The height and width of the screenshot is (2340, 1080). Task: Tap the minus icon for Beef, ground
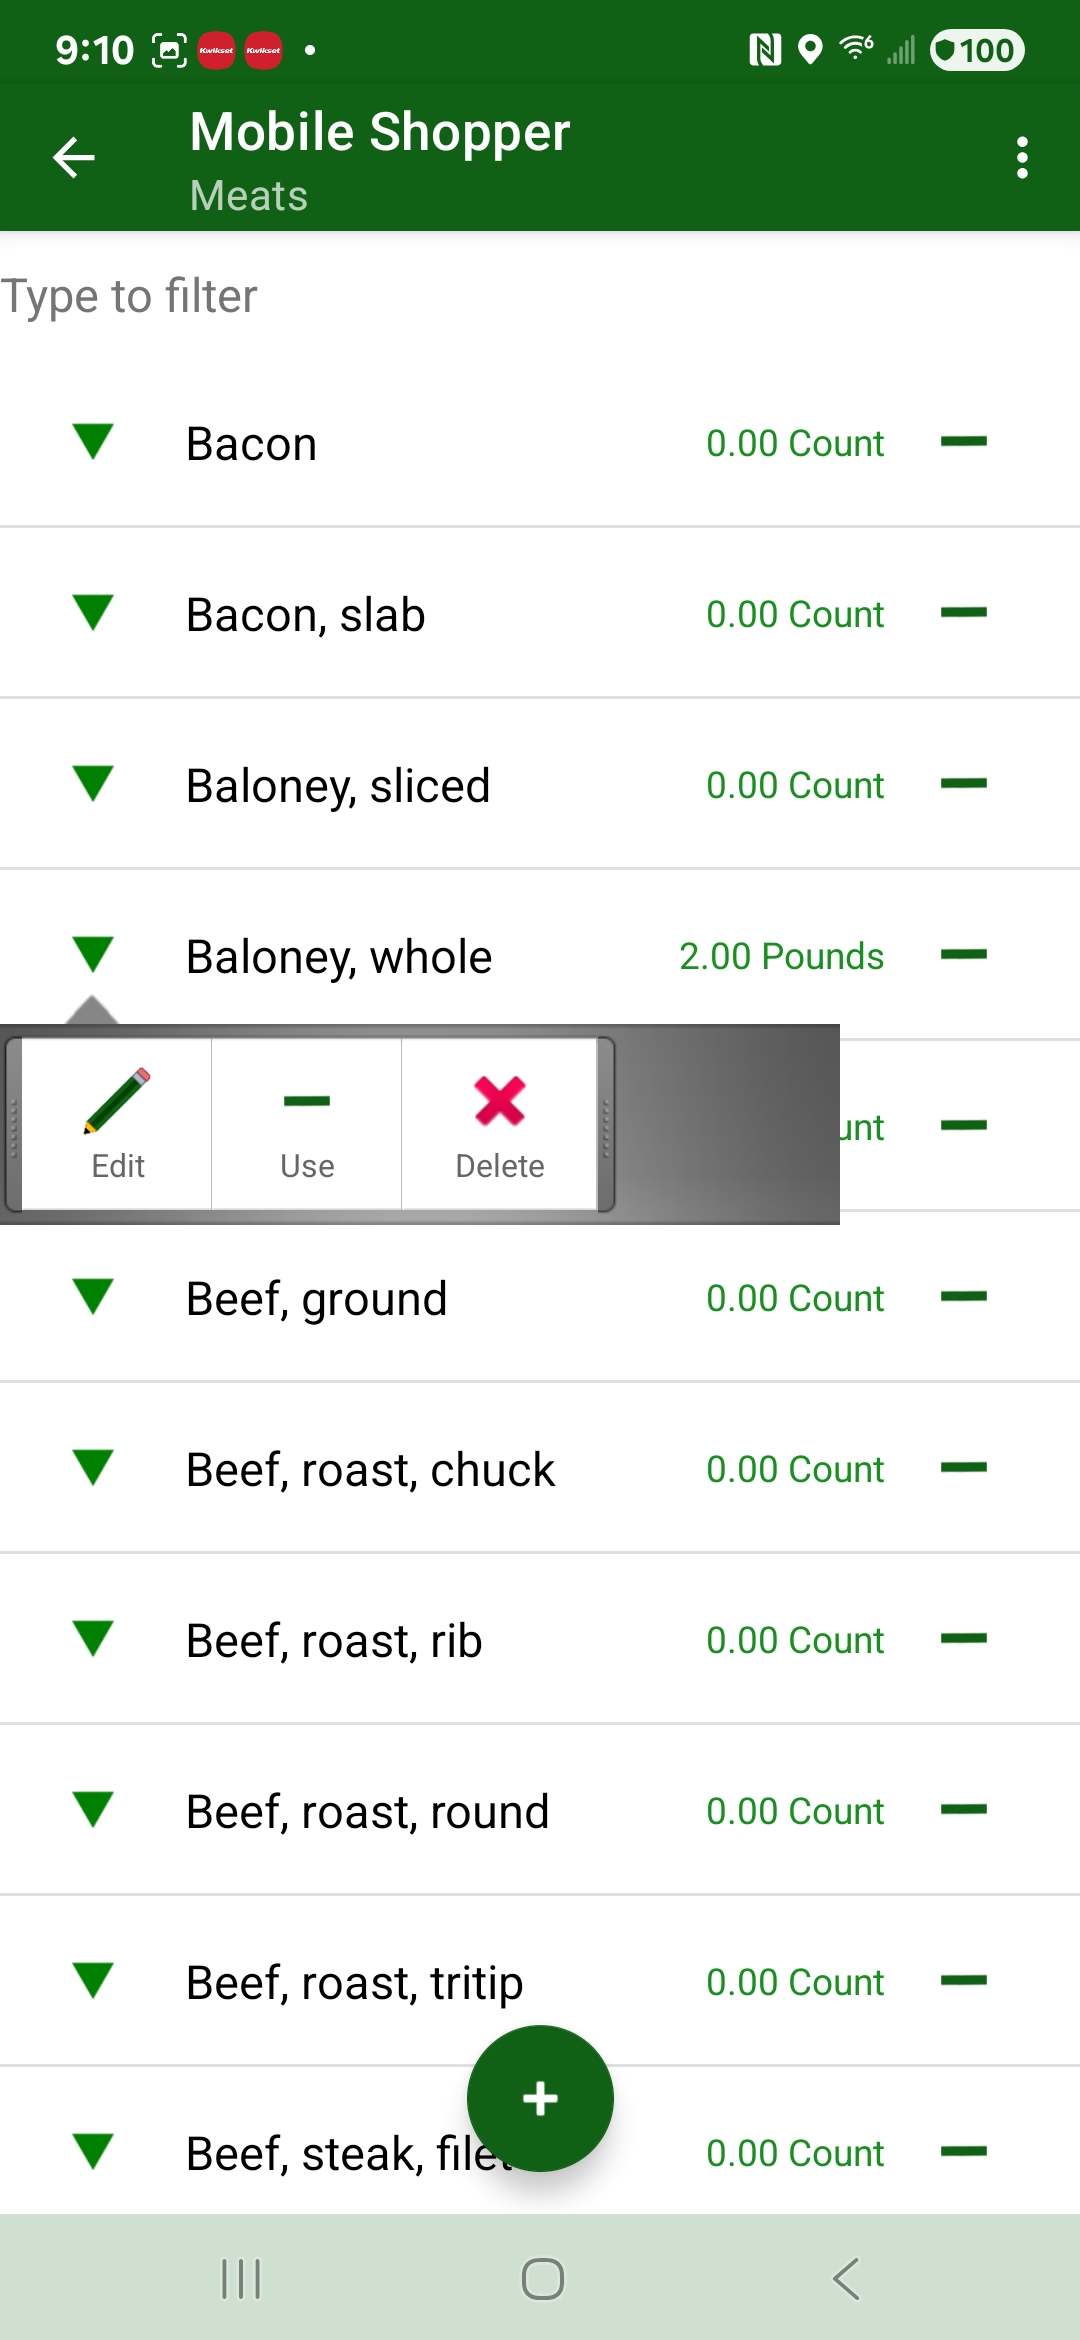tap(963, 1297)
